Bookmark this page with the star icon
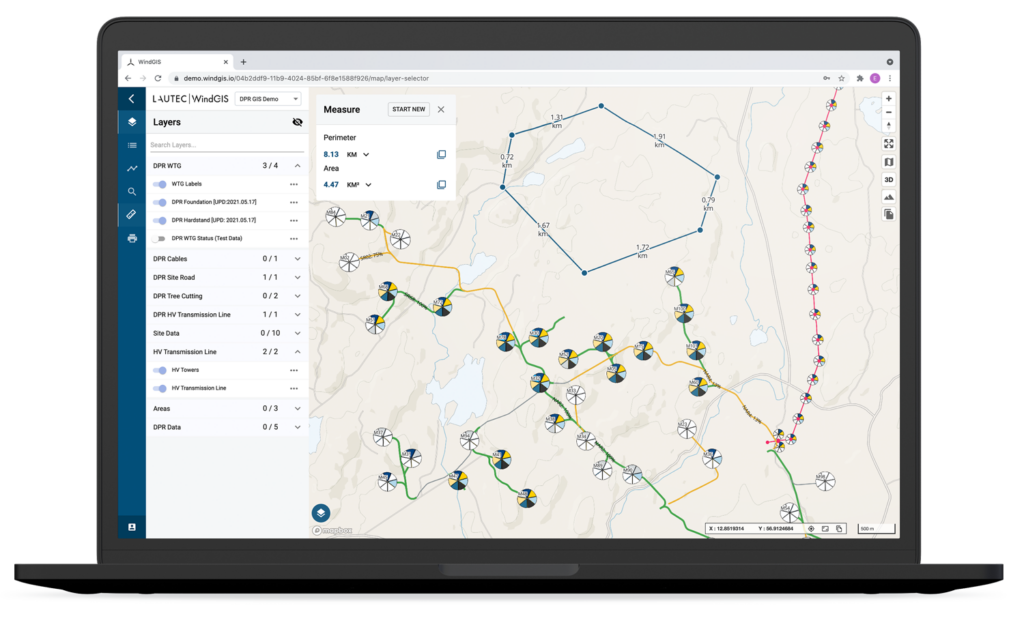The image size is (1024, 625). pyautogui.click(x=842, y=78)
